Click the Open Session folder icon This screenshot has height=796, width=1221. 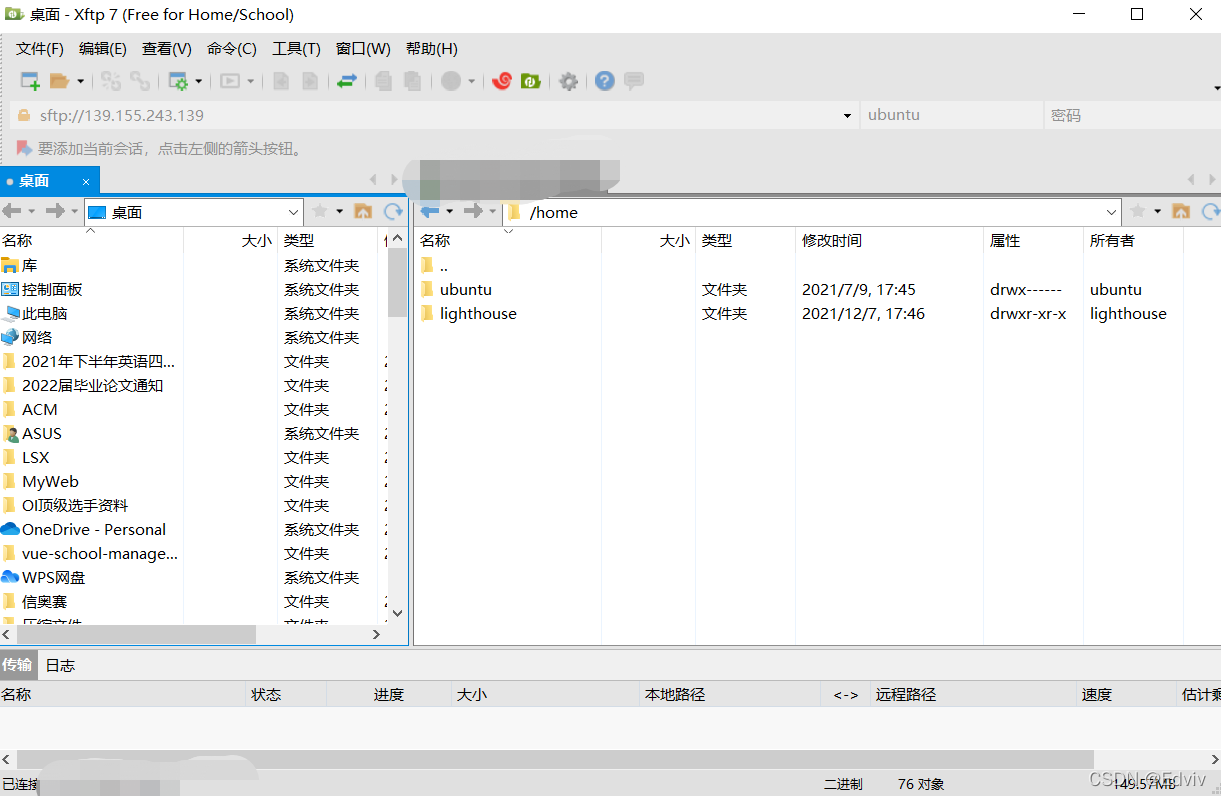point(59,81)
